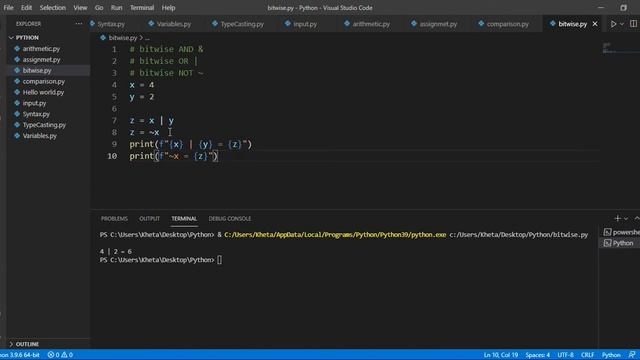This screenshot has height=360, width=640.
Task: Open errors and warnings status indicator
Action: [60, 355]
